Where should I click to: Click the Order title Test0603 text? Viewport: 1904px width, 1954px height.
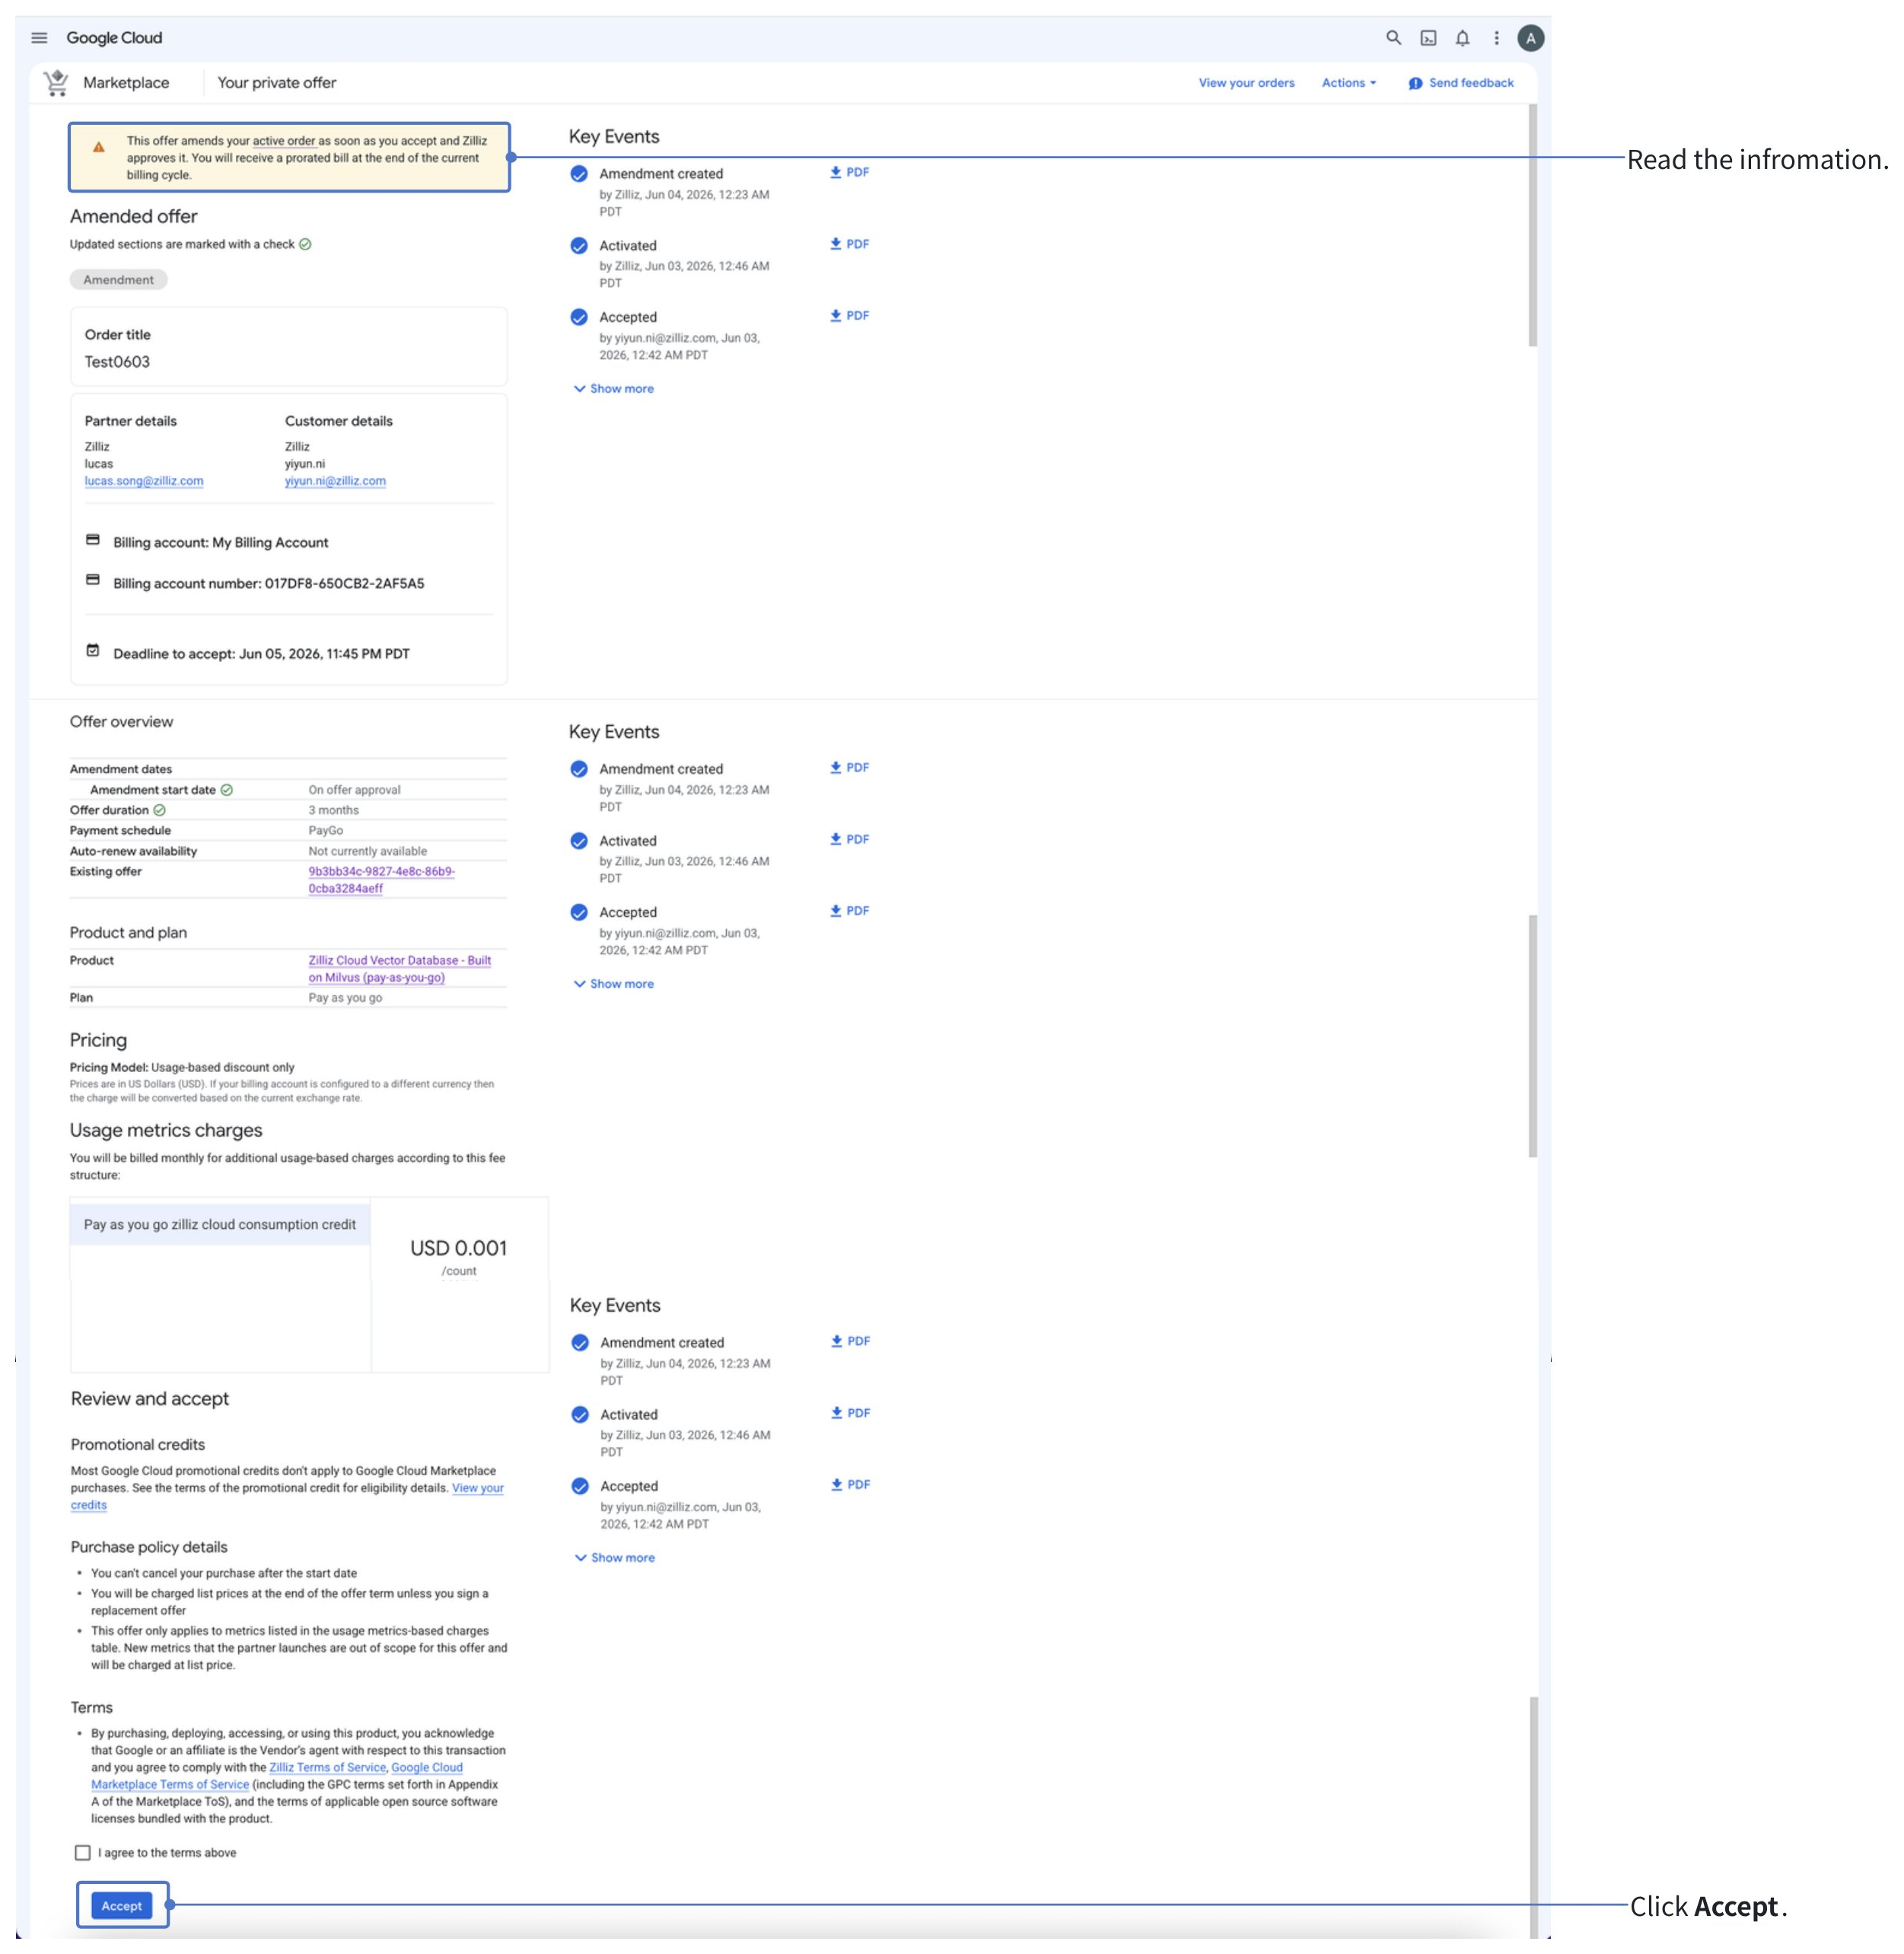tap(117, 362)
